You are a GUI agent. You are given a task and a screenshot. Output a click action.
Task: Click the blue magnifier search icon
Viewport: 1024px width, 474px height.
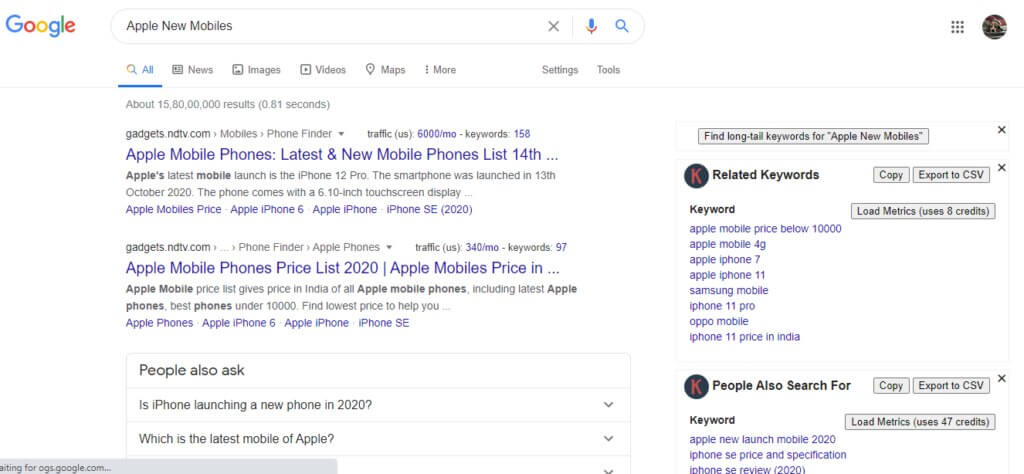(x=622, y=26)
